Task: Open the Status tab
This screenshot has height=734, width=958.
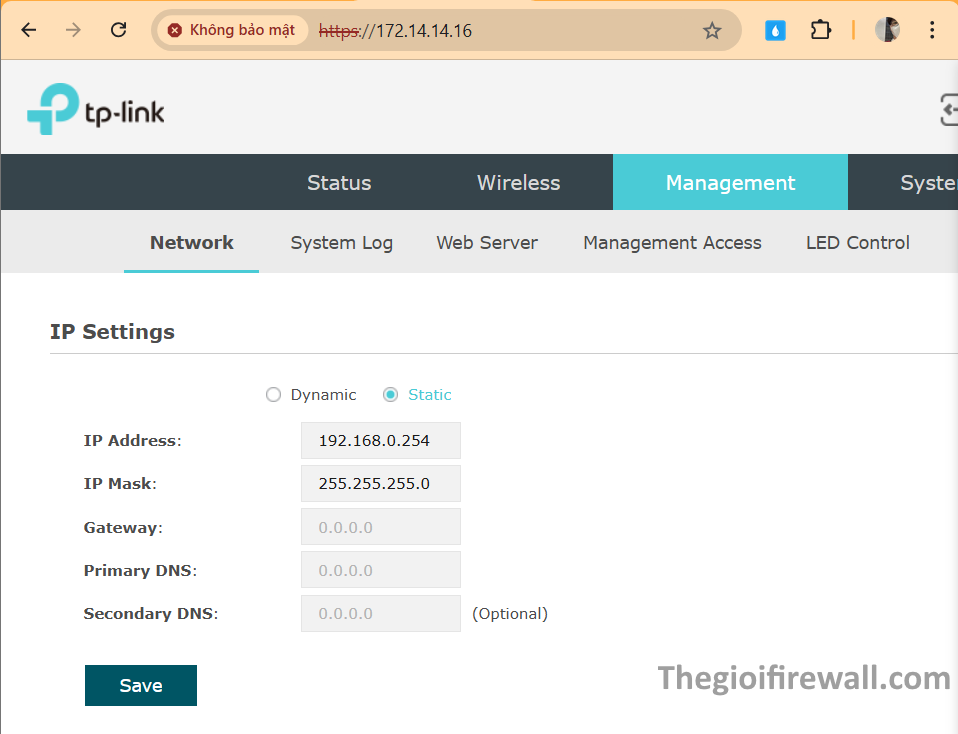Action: [x=339, y=183]
